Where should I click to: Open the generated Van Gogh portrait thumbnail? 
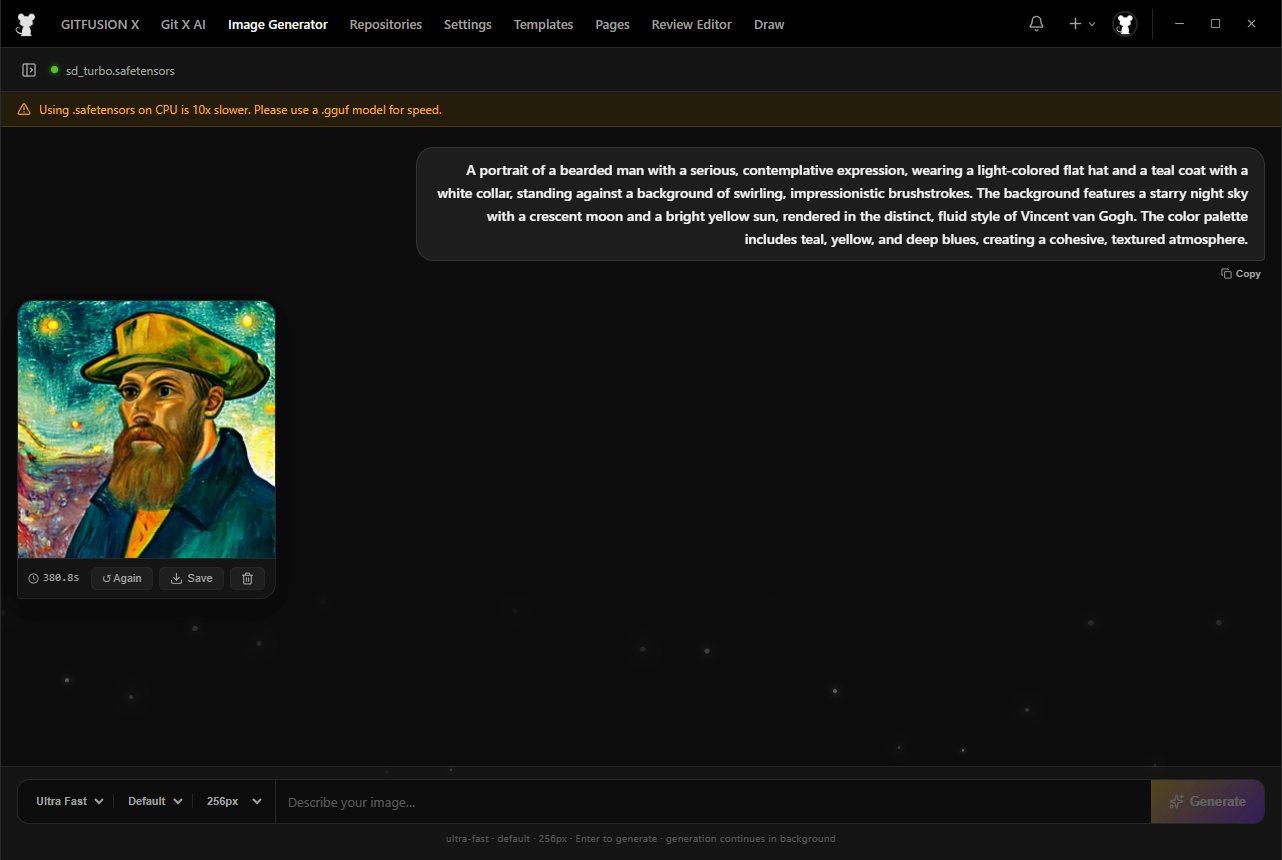click(146, 429)
